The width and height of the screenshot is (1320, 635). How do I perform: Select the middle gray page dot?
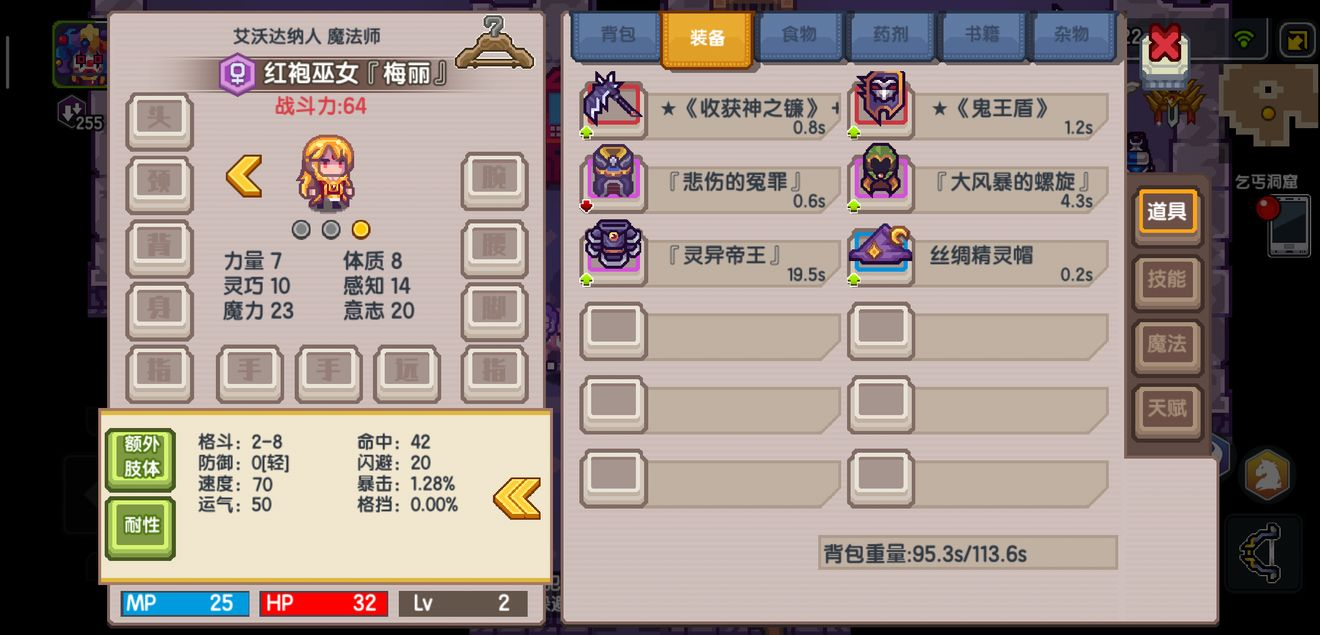point(331,229)
